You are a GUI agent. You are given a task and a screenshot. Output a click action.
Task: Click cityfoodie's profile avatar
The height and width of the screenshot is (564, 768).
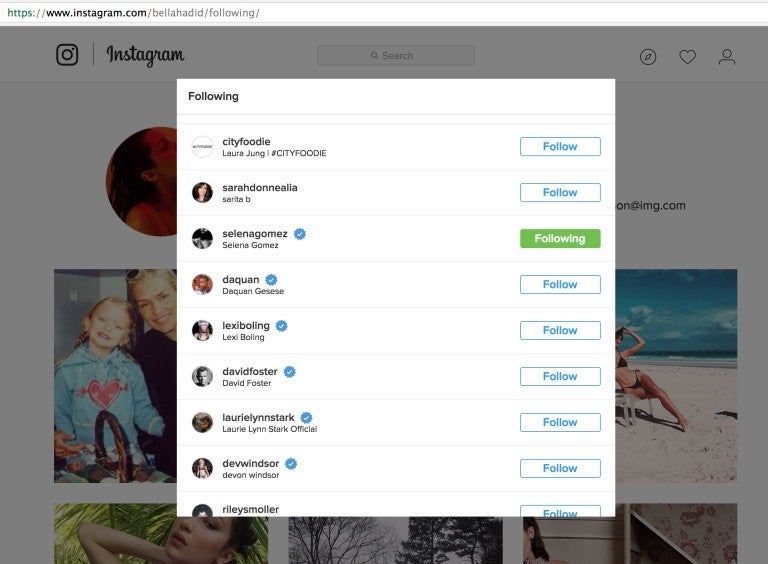point(202,146)
